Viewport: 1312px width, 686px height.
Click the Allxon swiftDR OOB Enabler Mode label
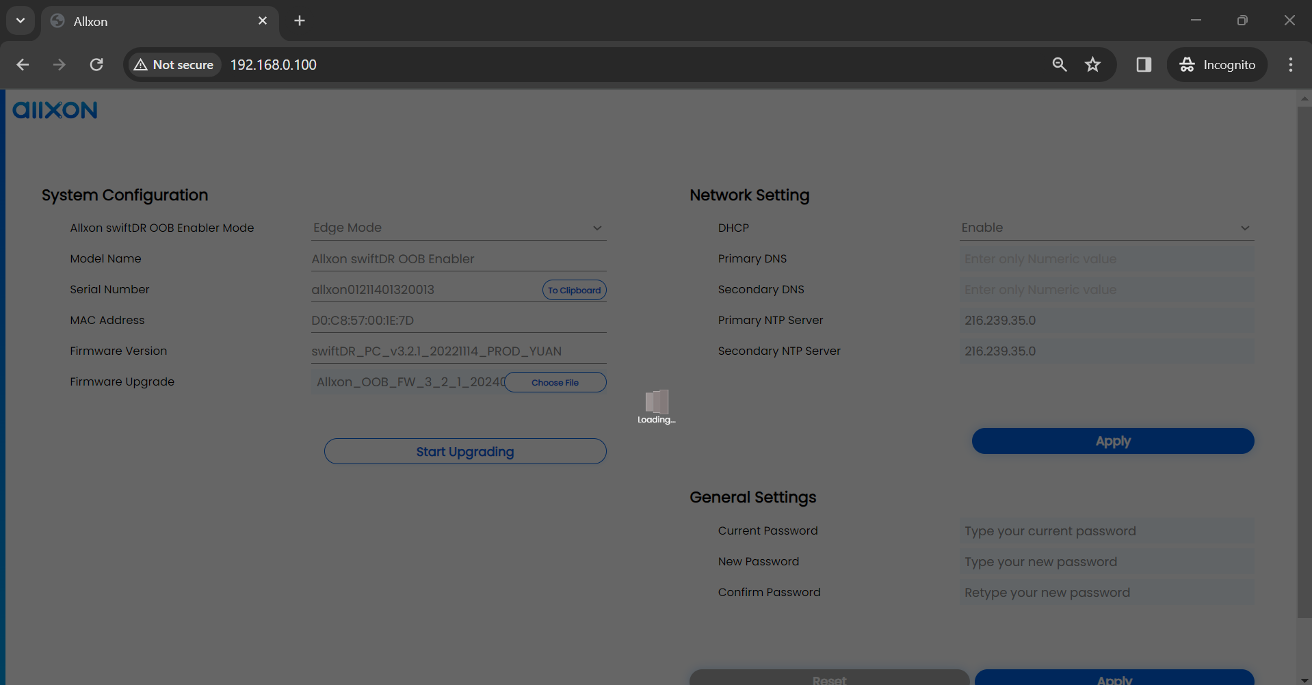tap(162, 228)
